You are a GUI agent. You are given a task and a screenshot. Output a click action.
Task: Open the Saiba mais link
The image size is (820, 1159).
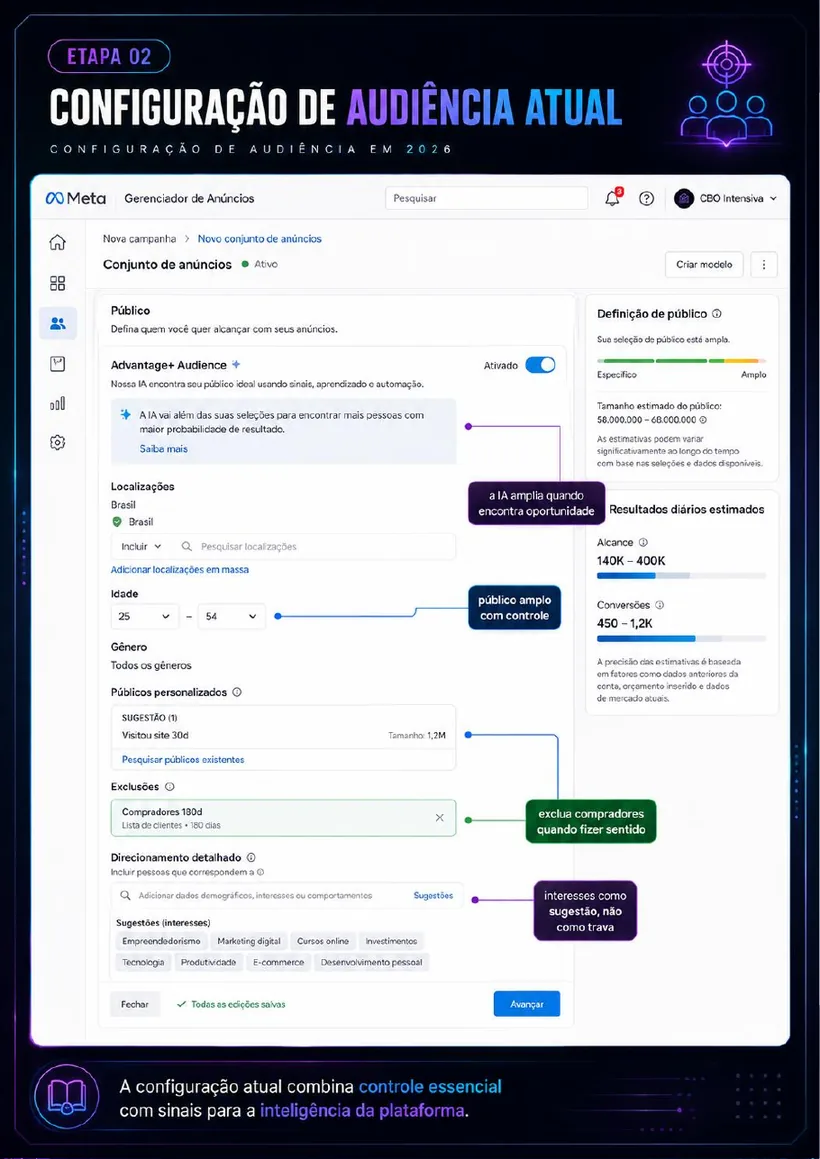163,449
